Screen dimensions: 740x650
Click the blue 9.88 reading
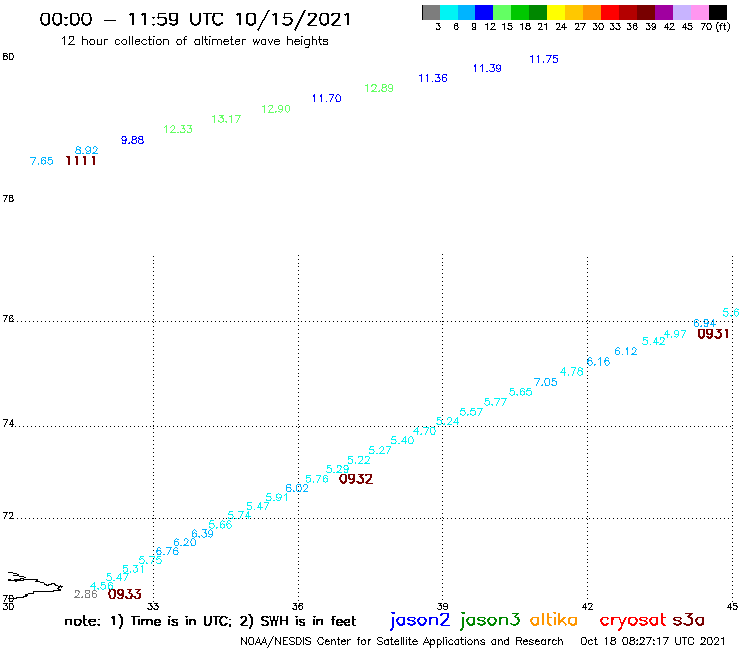point(133,140)
